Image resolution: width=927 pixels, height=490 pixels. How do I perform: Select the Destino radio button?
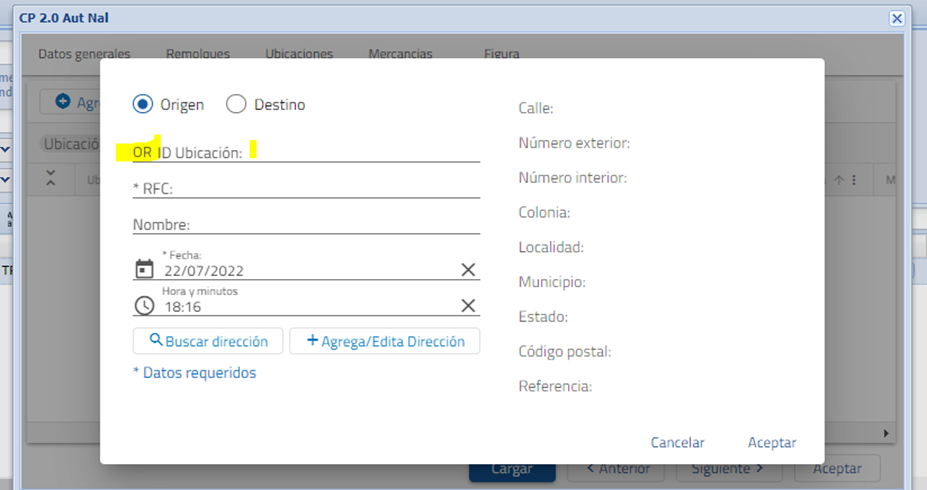point(236,104)
